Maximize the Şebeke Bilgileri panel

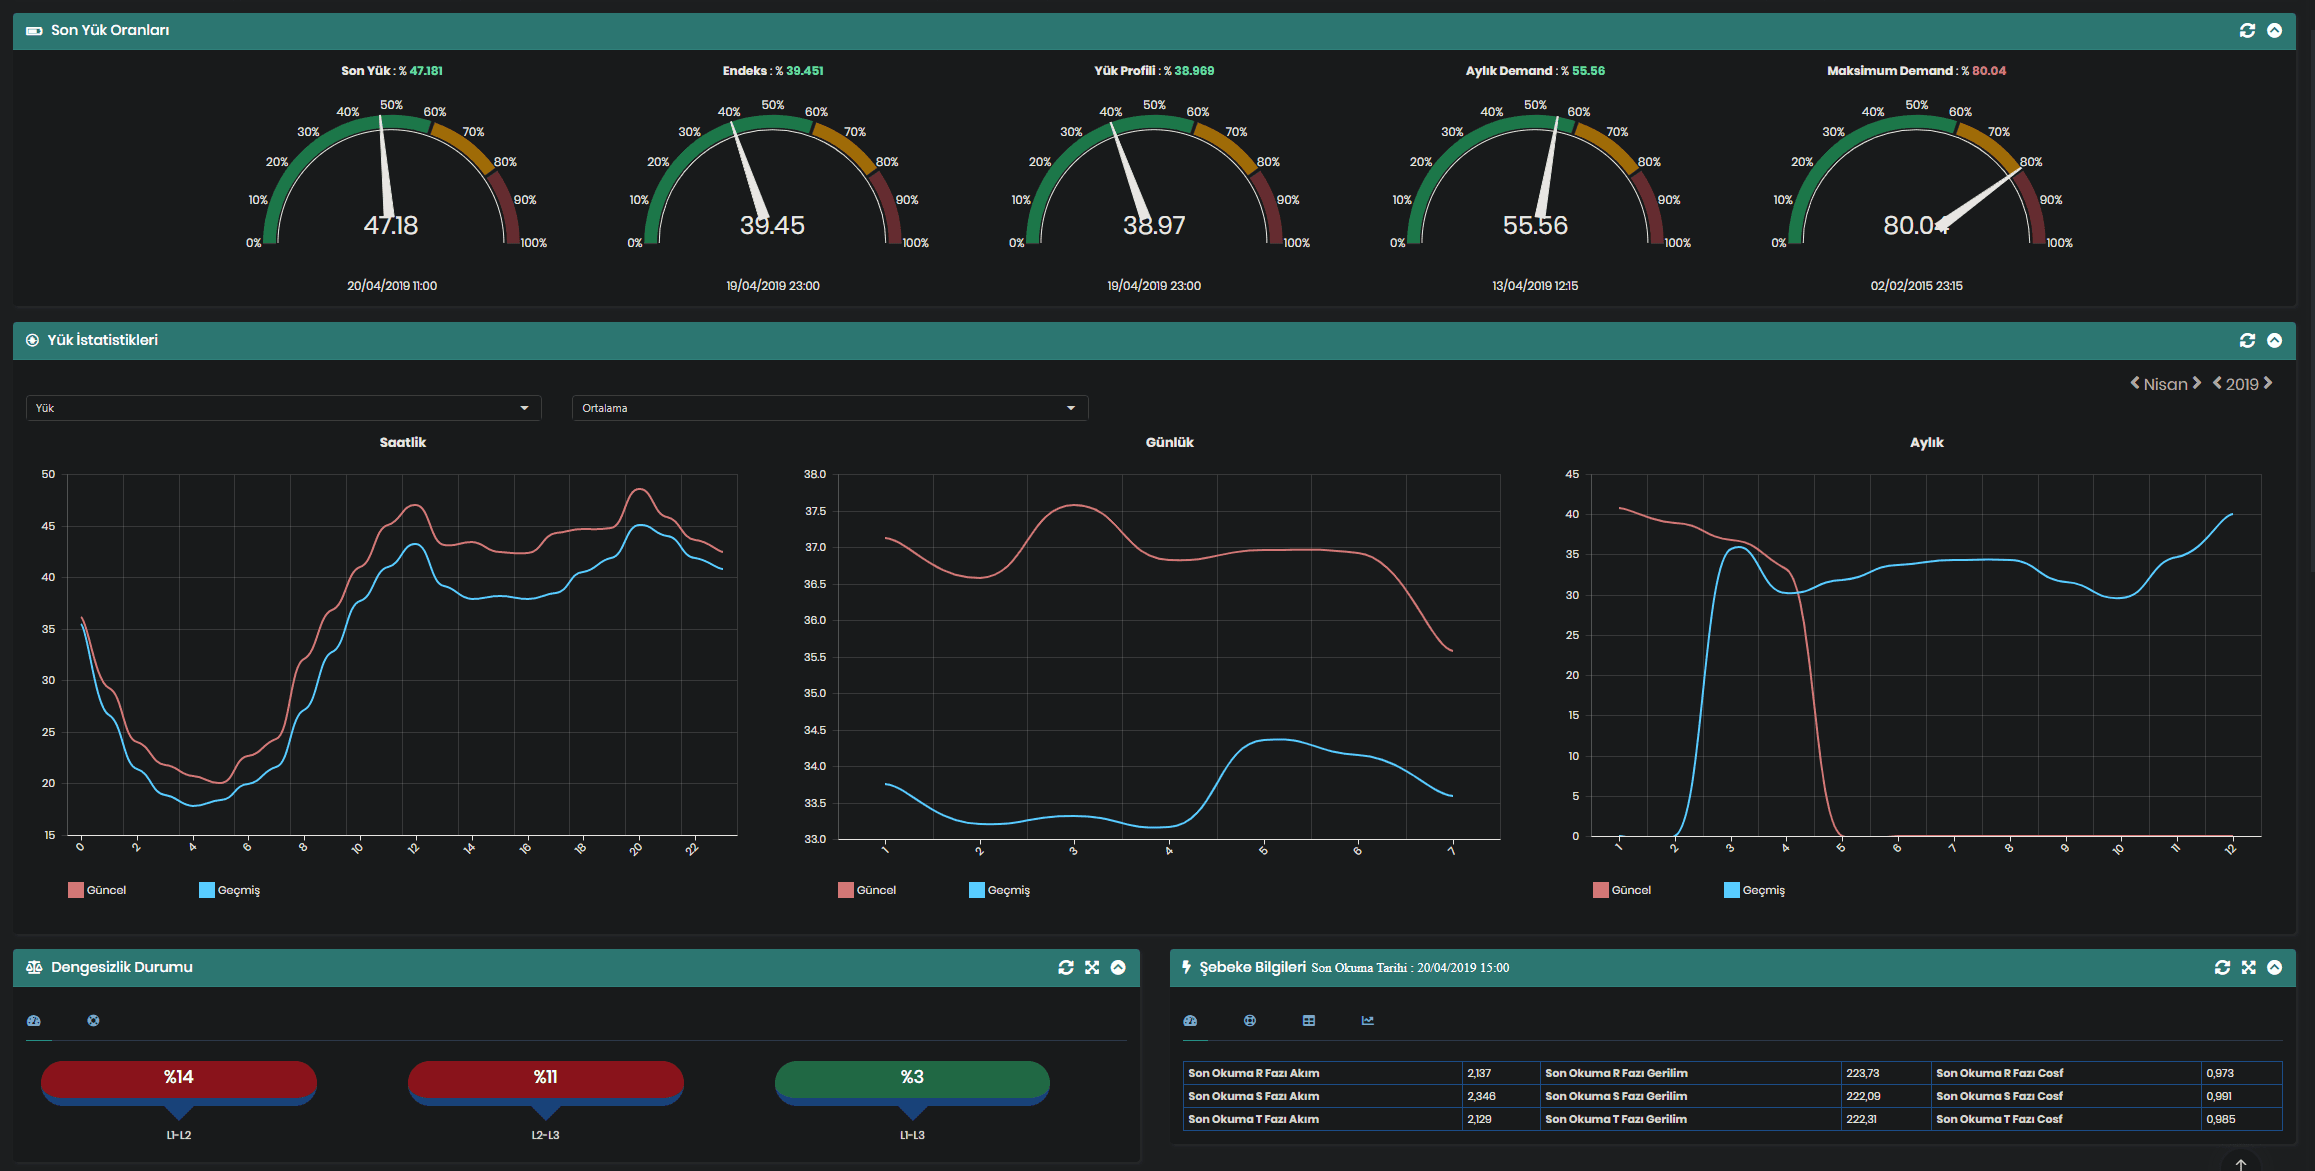pos(2249,967)
